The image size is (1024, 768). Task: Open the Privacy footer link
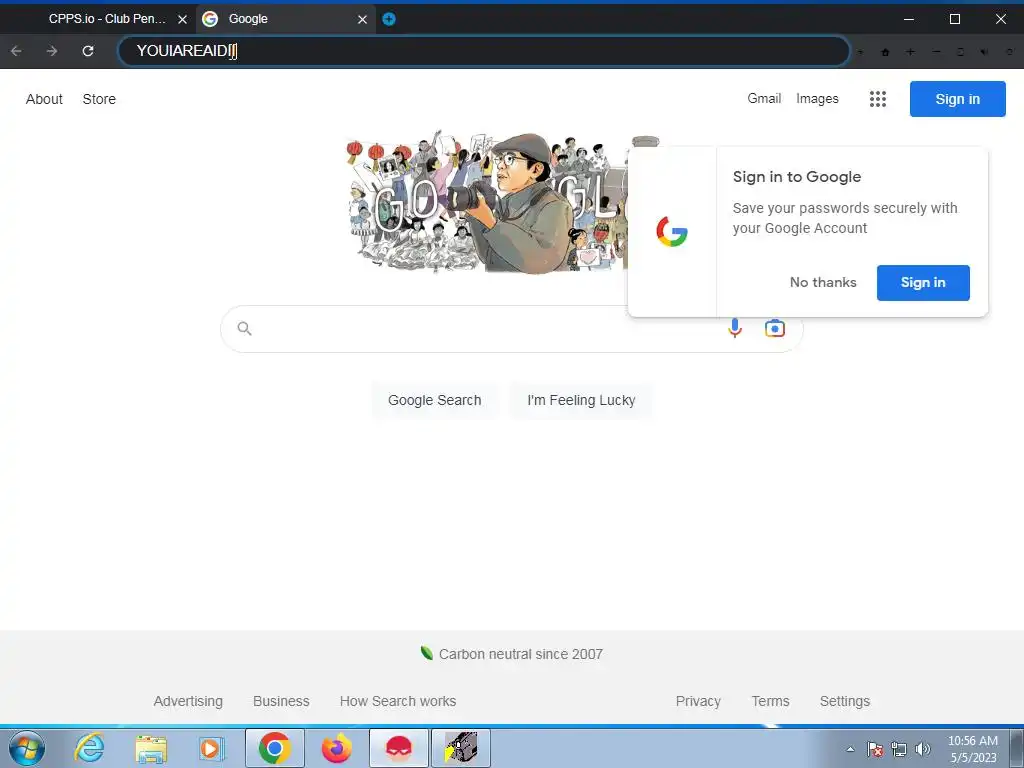pyautogui.click(x=698, y=701)
